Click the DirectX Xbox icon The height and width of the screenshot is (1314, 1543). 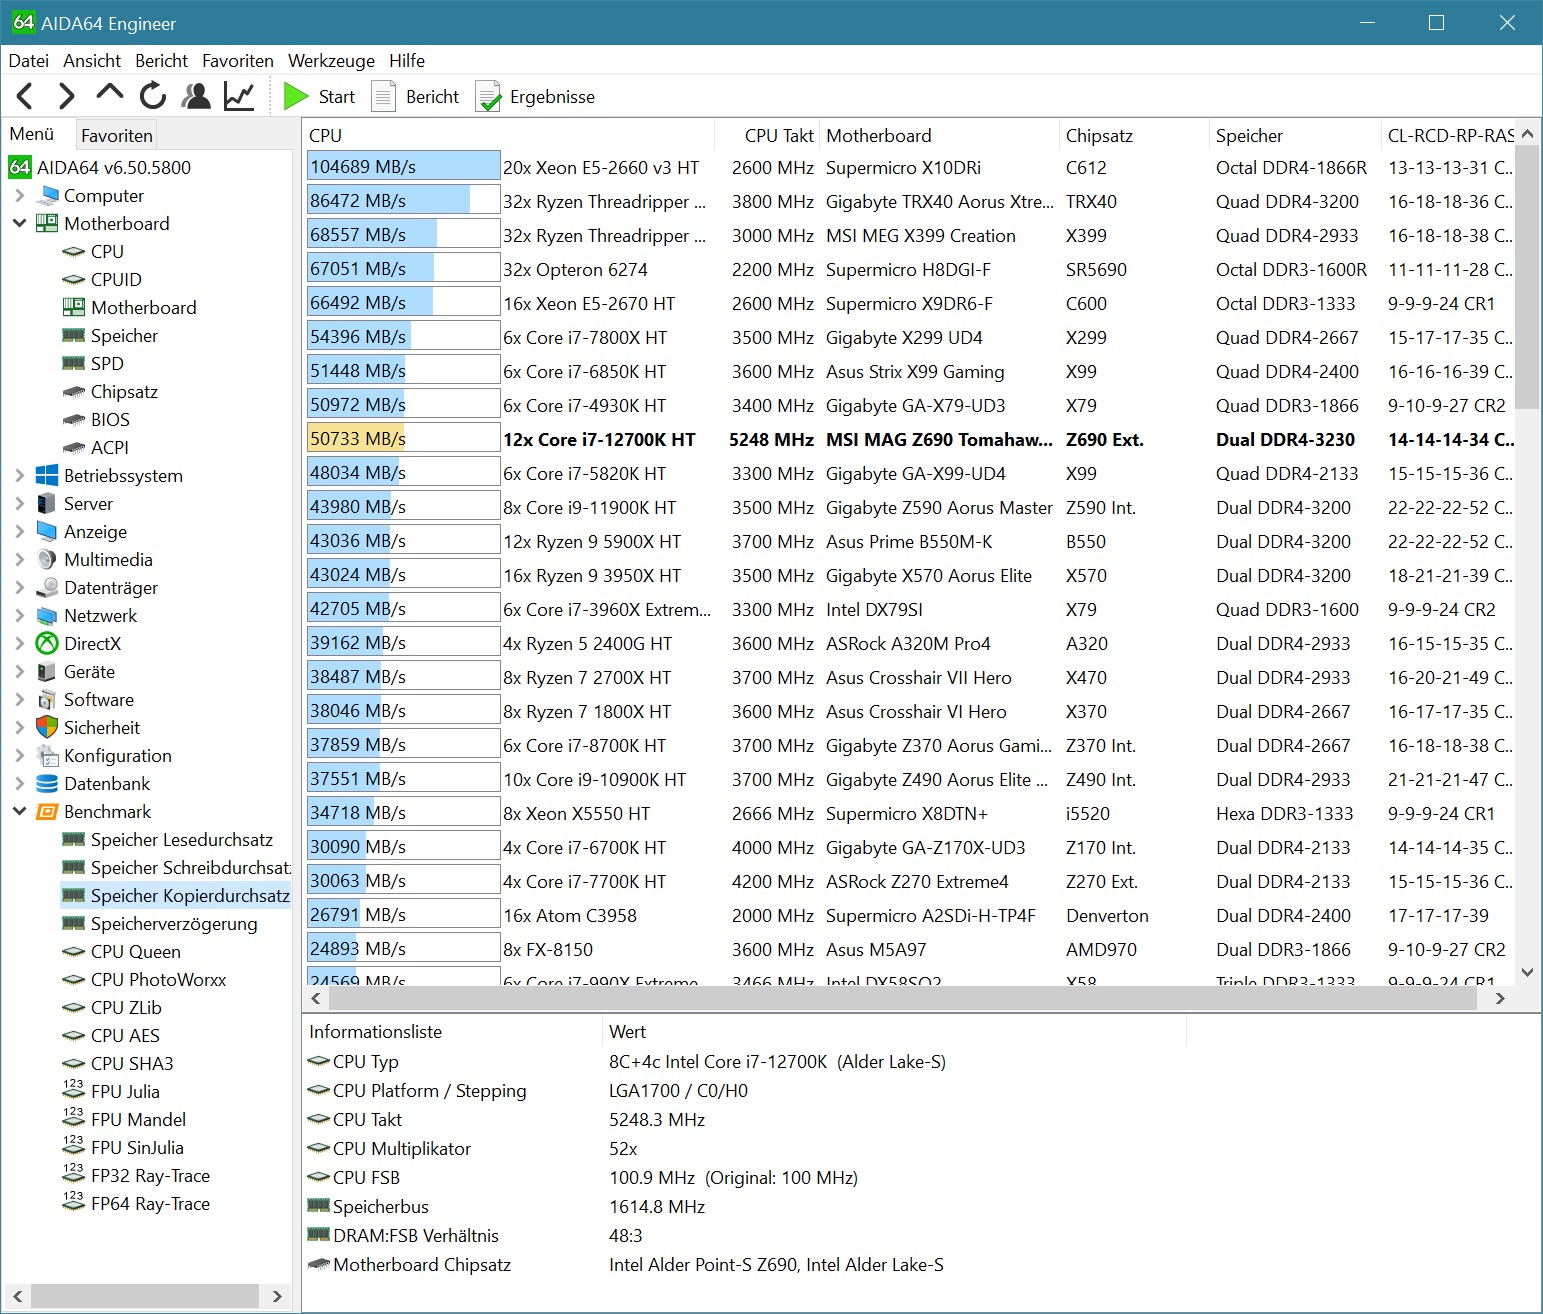point(47,643)
